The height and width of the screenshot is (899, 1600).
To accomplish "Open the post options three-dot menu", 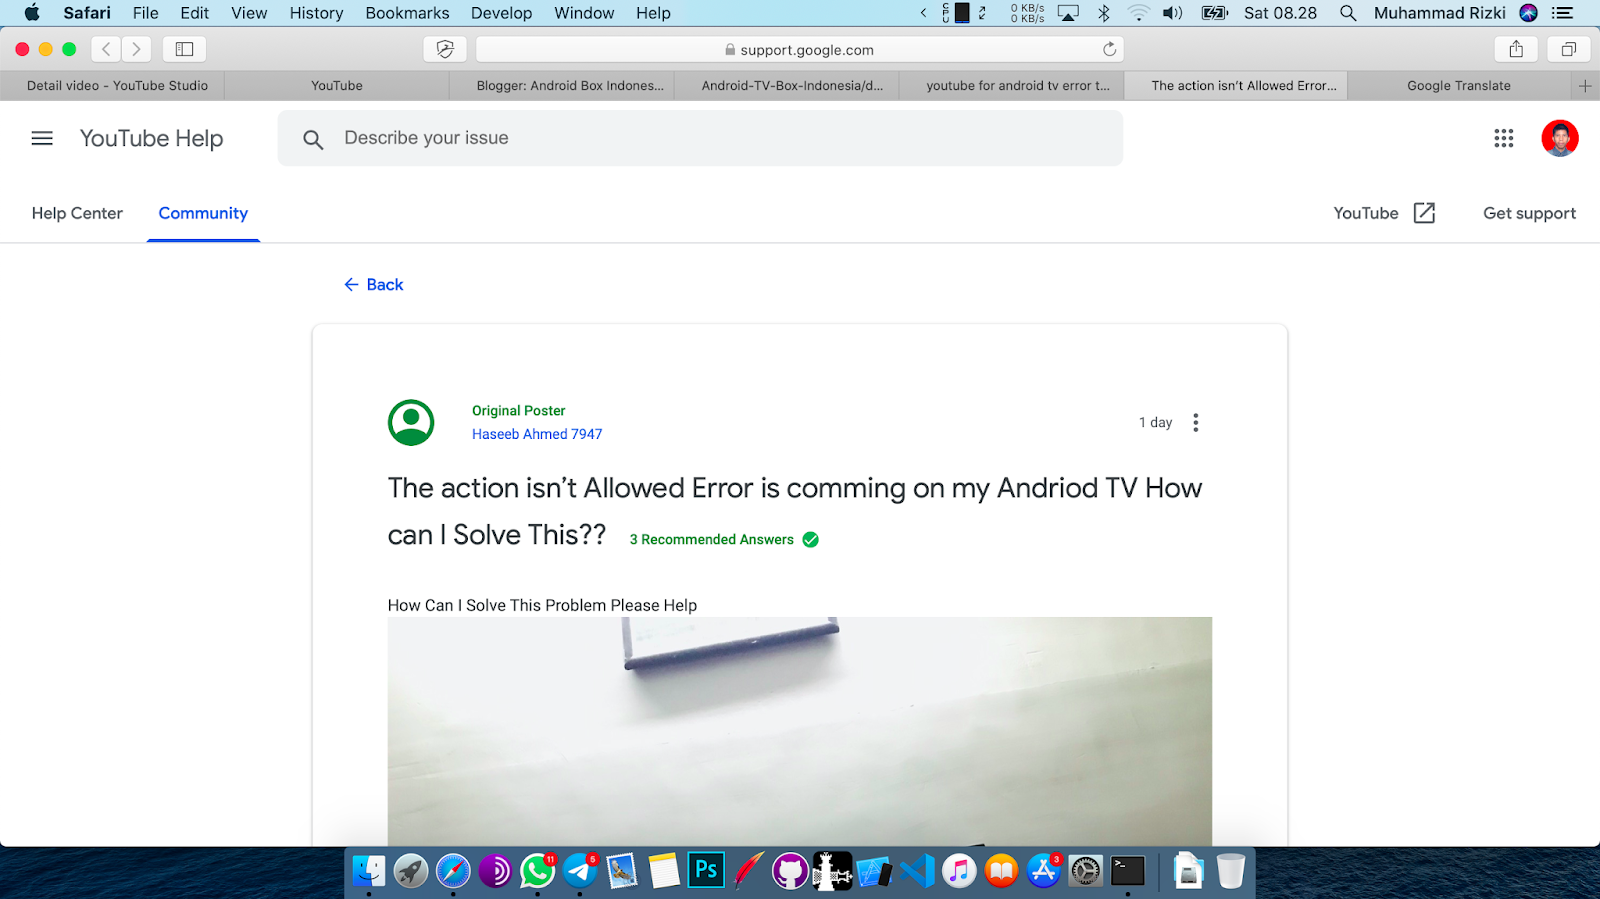I will click(x=1195, y=423).
